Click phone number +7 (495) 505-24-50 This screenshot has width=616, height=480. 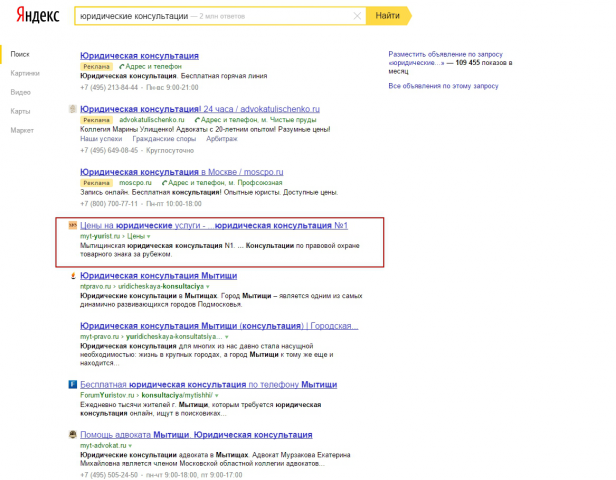pyautogui.click(x=109, y=475)
